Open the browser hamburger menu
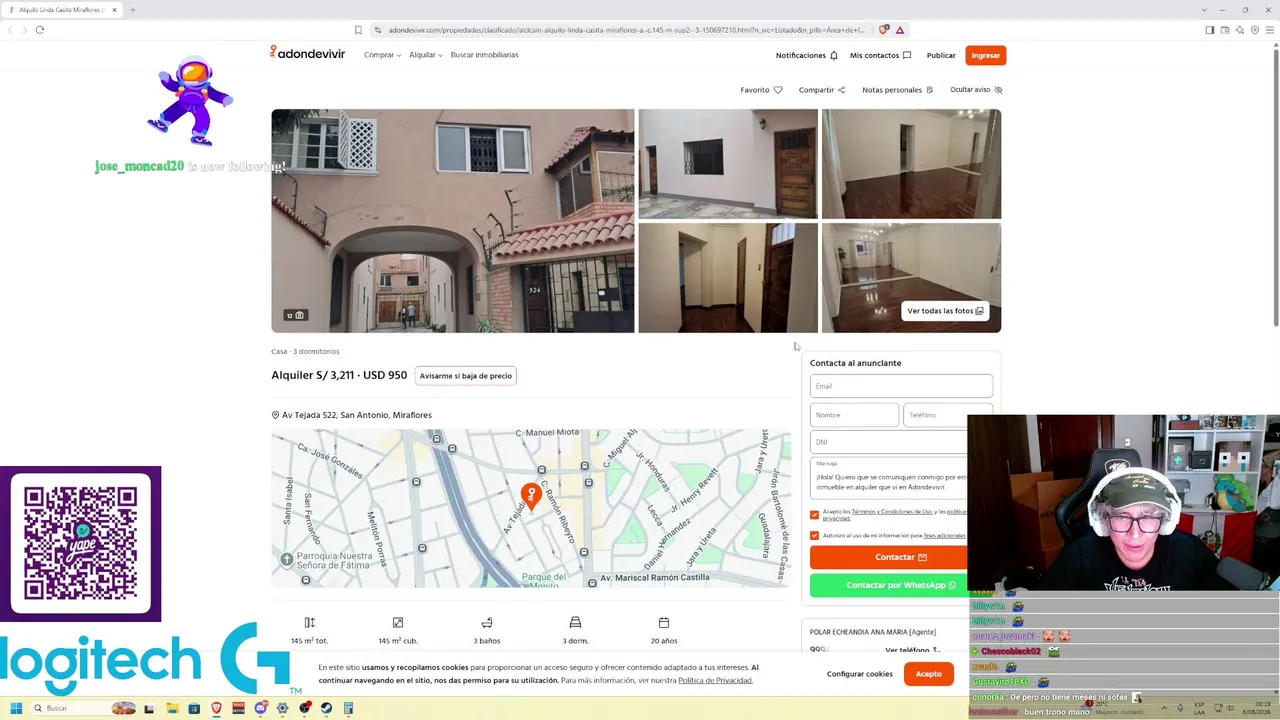 pos(1270,30)
